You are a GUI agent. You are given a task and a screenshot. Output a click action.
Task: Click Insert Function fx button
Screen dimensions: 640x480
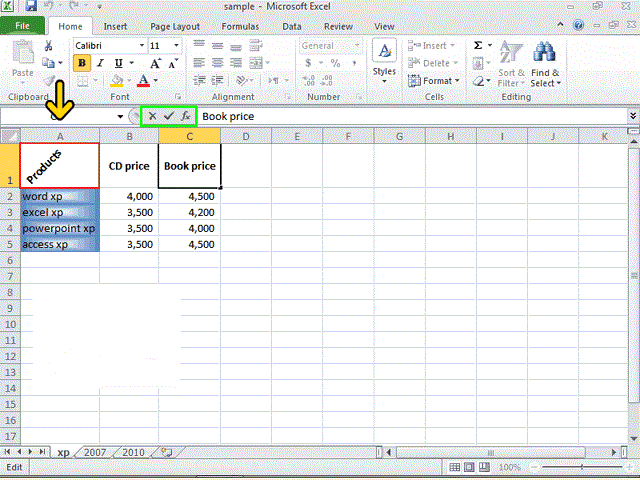186,116
